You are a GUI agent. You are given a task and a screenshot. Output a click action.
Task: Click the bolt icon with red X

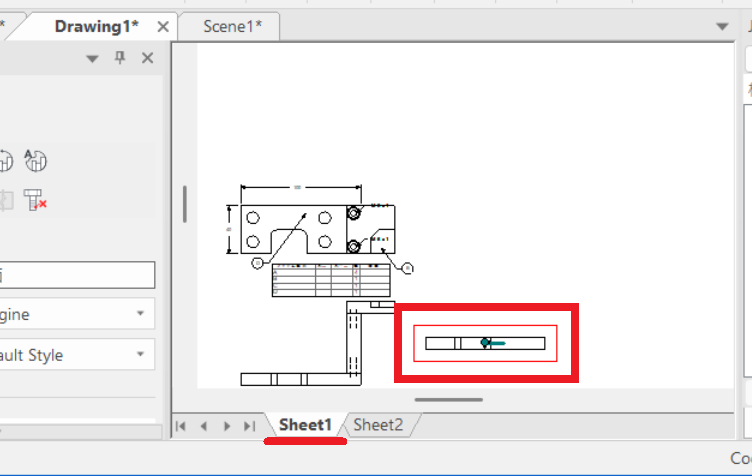[x=36, y=201]
